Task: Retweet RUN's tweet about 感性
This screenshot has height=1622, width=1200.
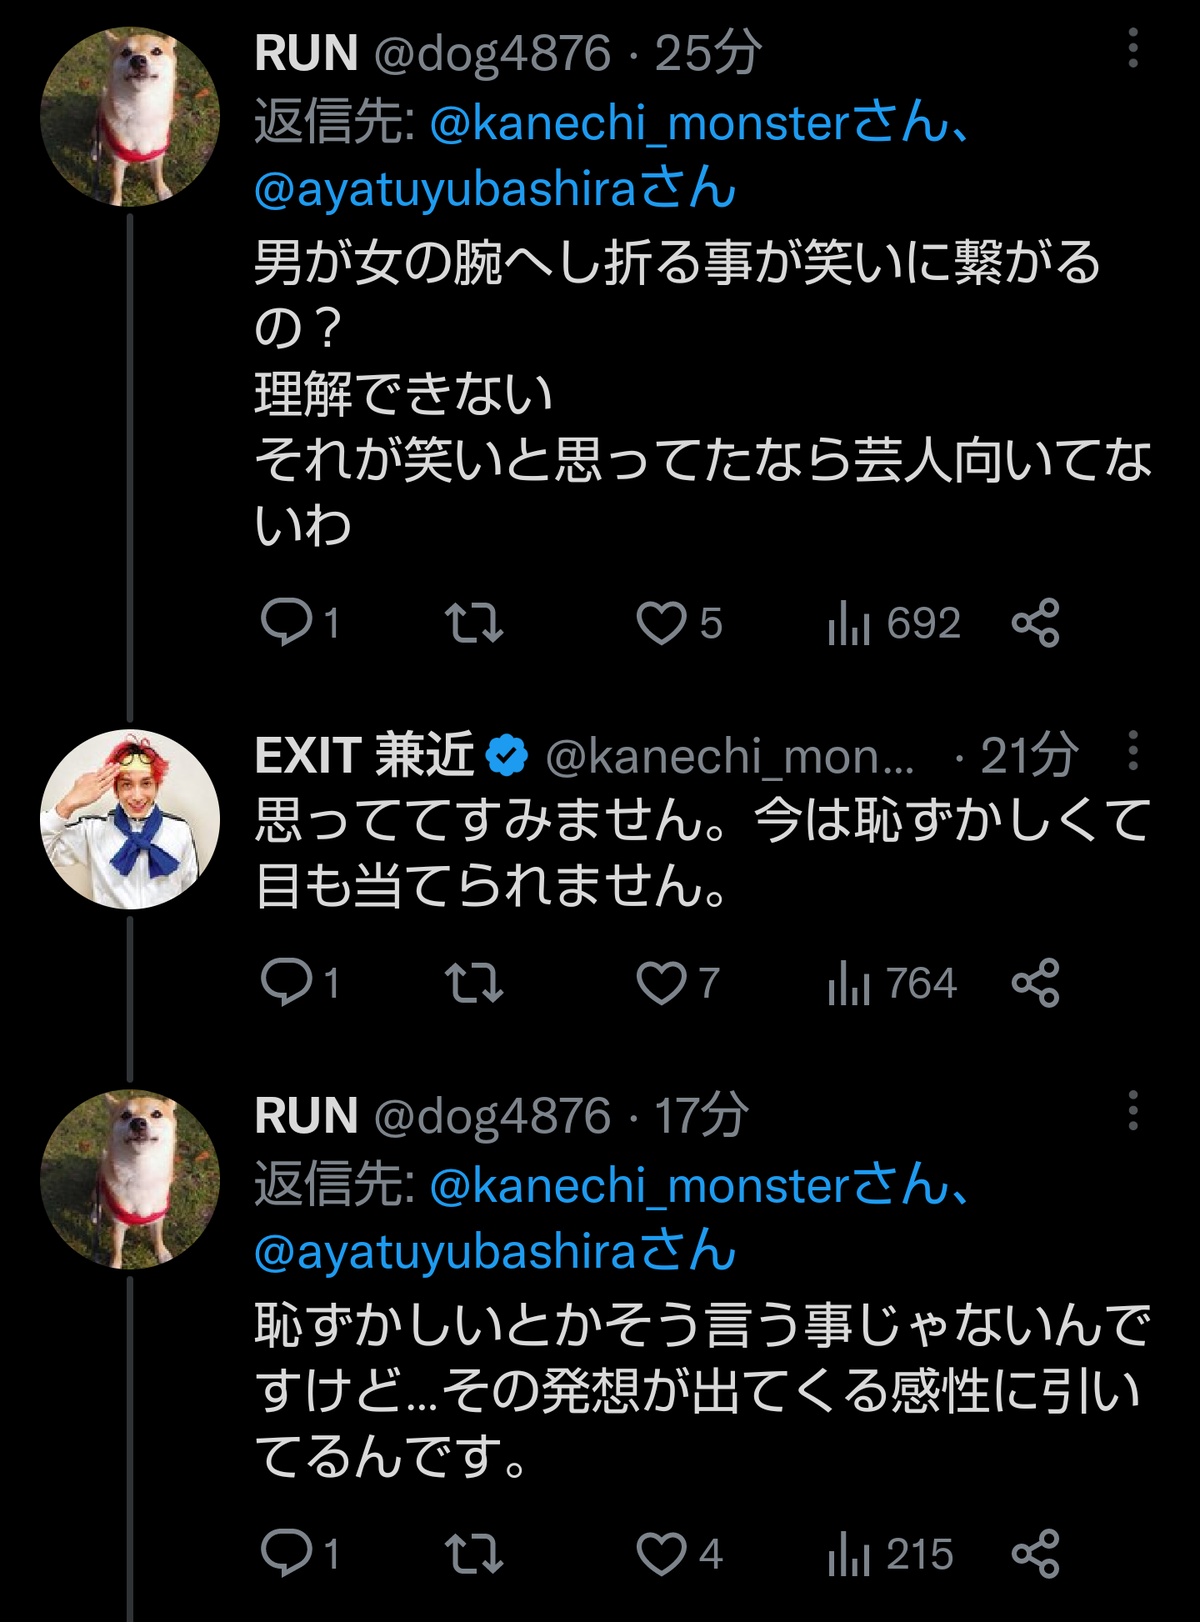Action: tap(474, 1553)
